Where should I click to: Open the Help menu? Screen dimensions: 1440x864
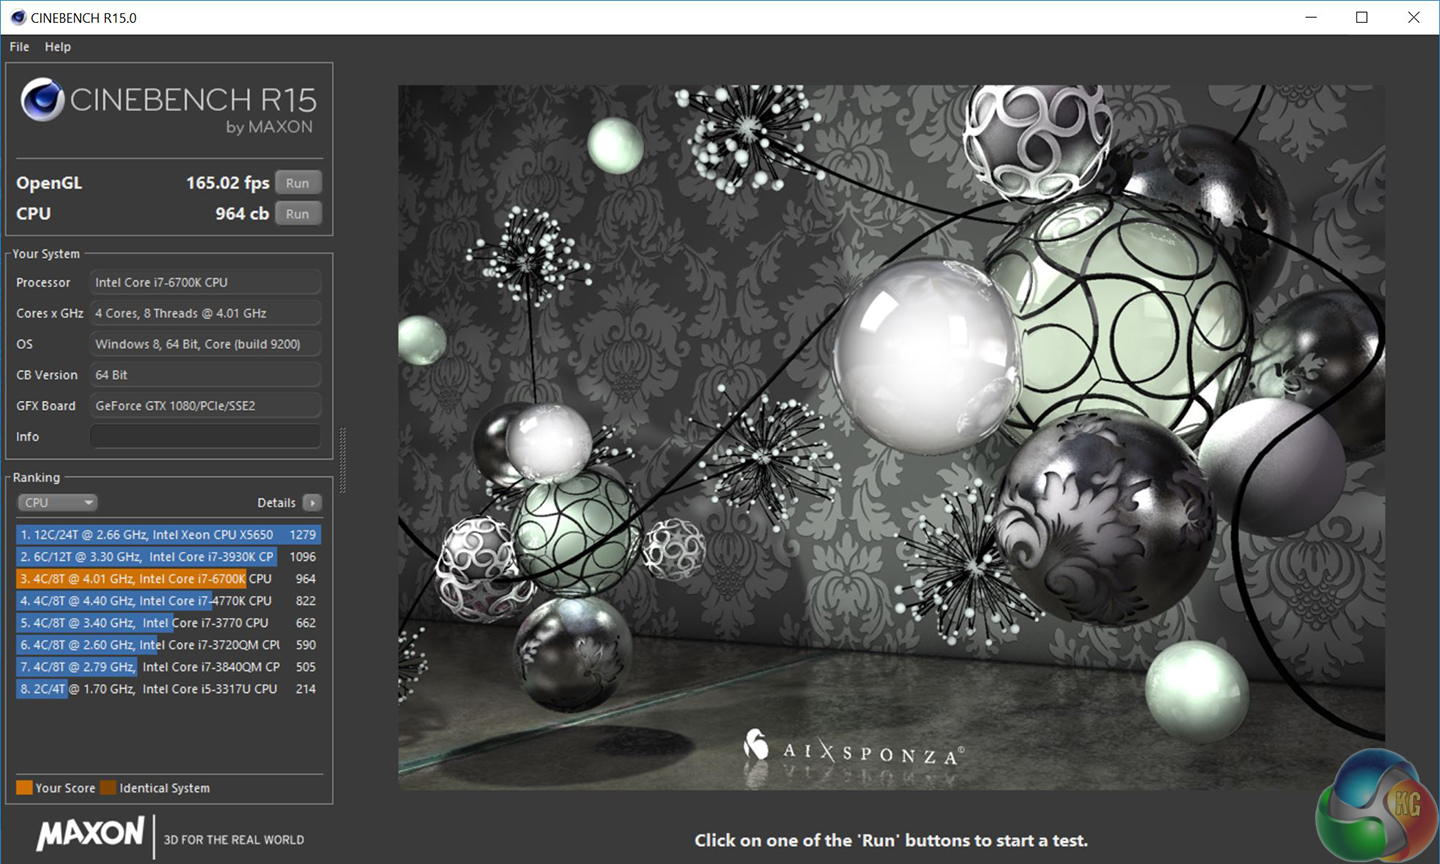[x=58, y=47]
